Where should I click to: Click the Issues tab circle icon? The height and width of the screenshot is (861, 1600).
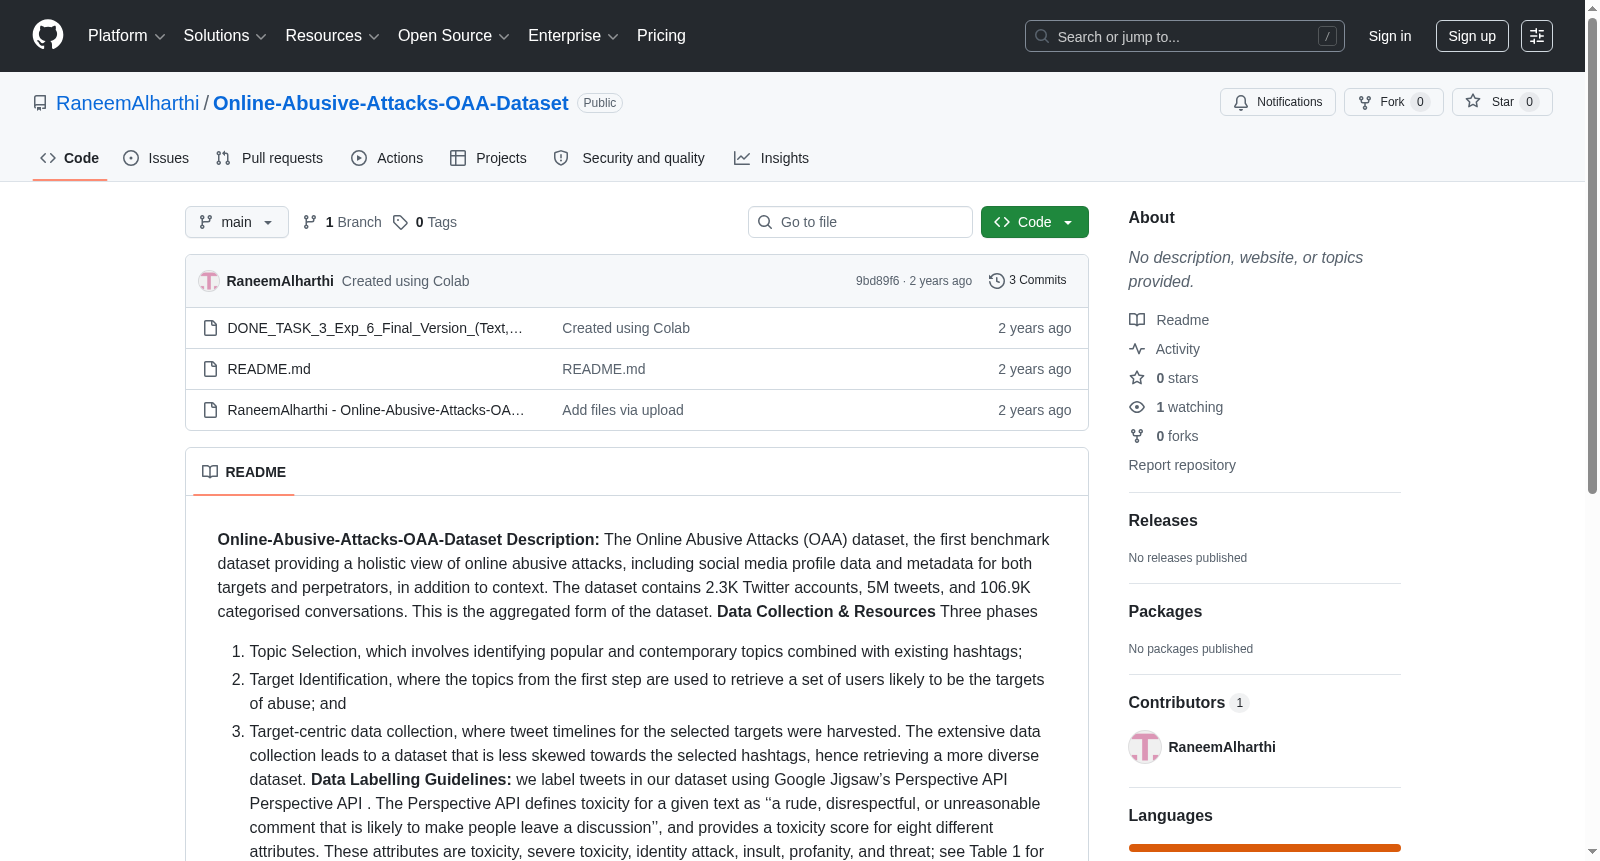click(x=131, y=158)
